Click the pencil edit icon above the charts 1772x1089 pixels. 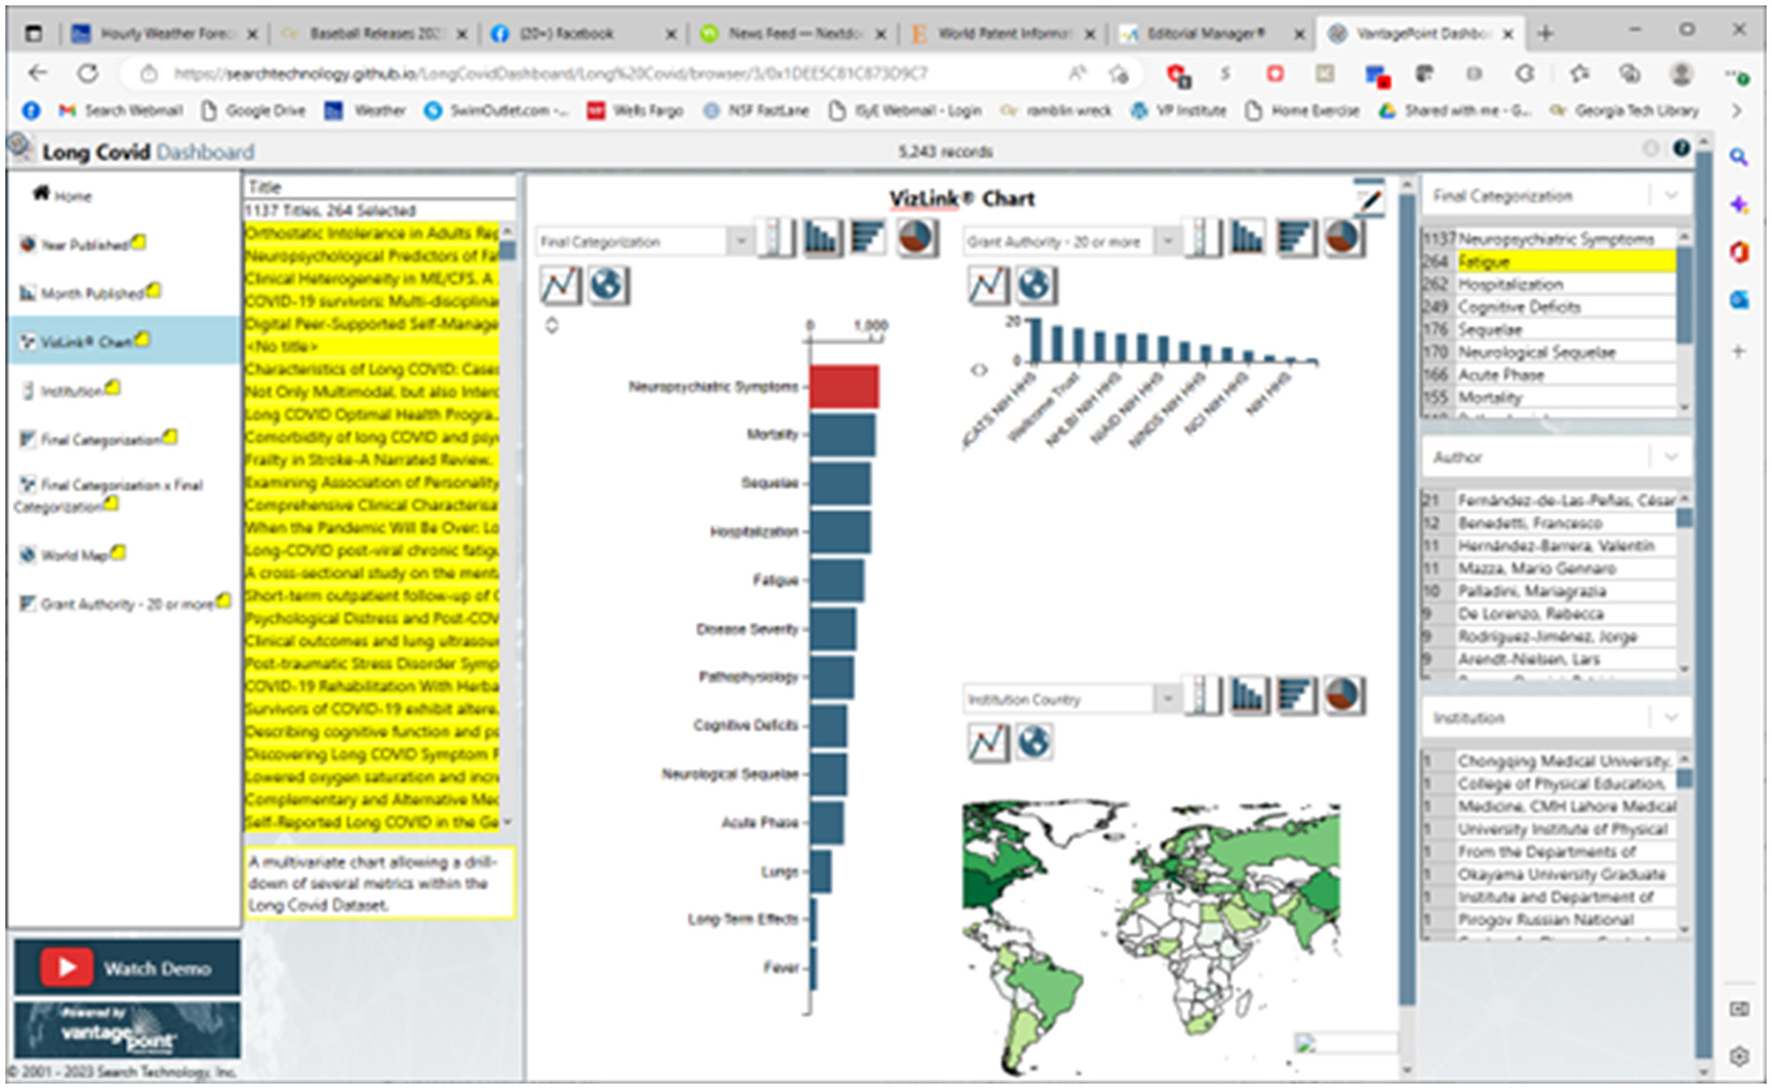coord(1370,201)
